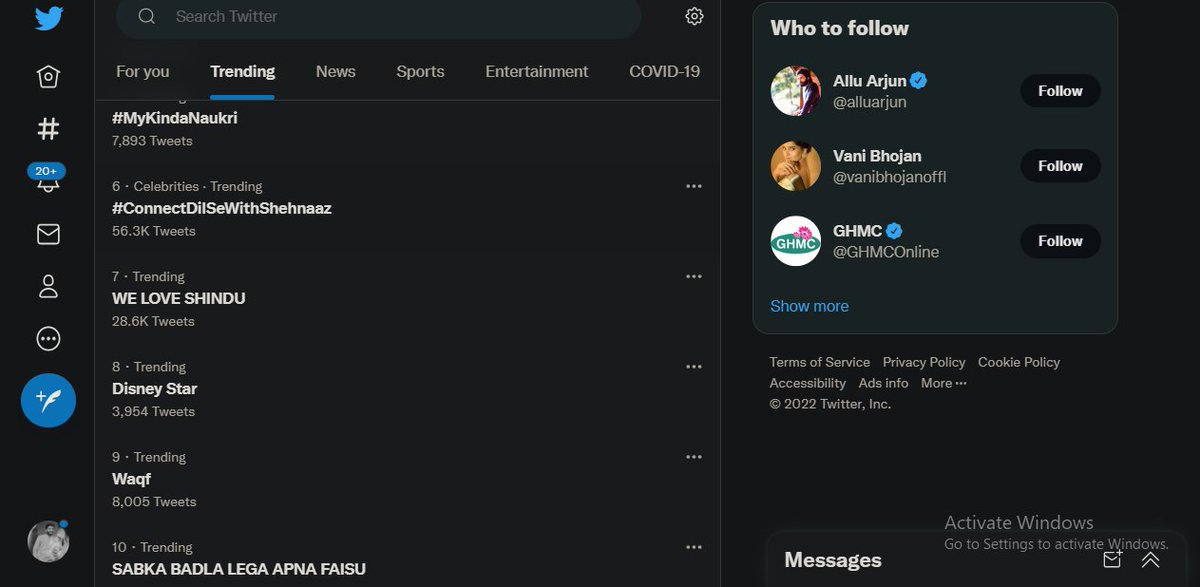Open trend Disney Star
1200x587 pixels.
(x=154, y=388)
